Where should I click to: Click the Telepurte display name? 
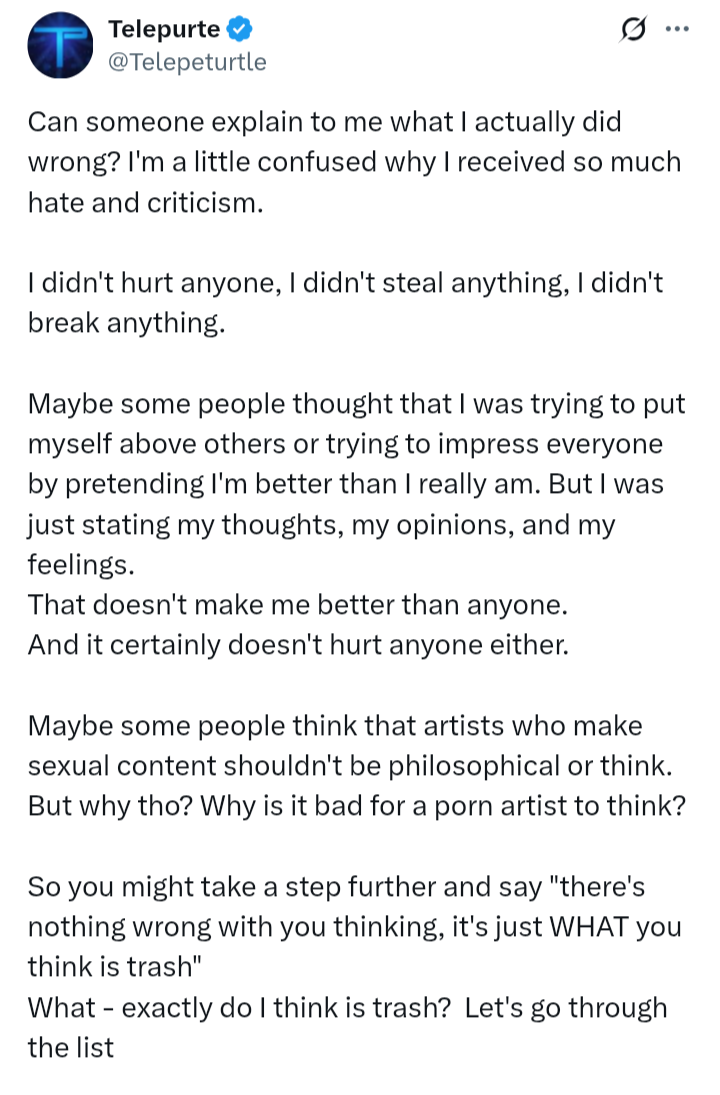164,29
